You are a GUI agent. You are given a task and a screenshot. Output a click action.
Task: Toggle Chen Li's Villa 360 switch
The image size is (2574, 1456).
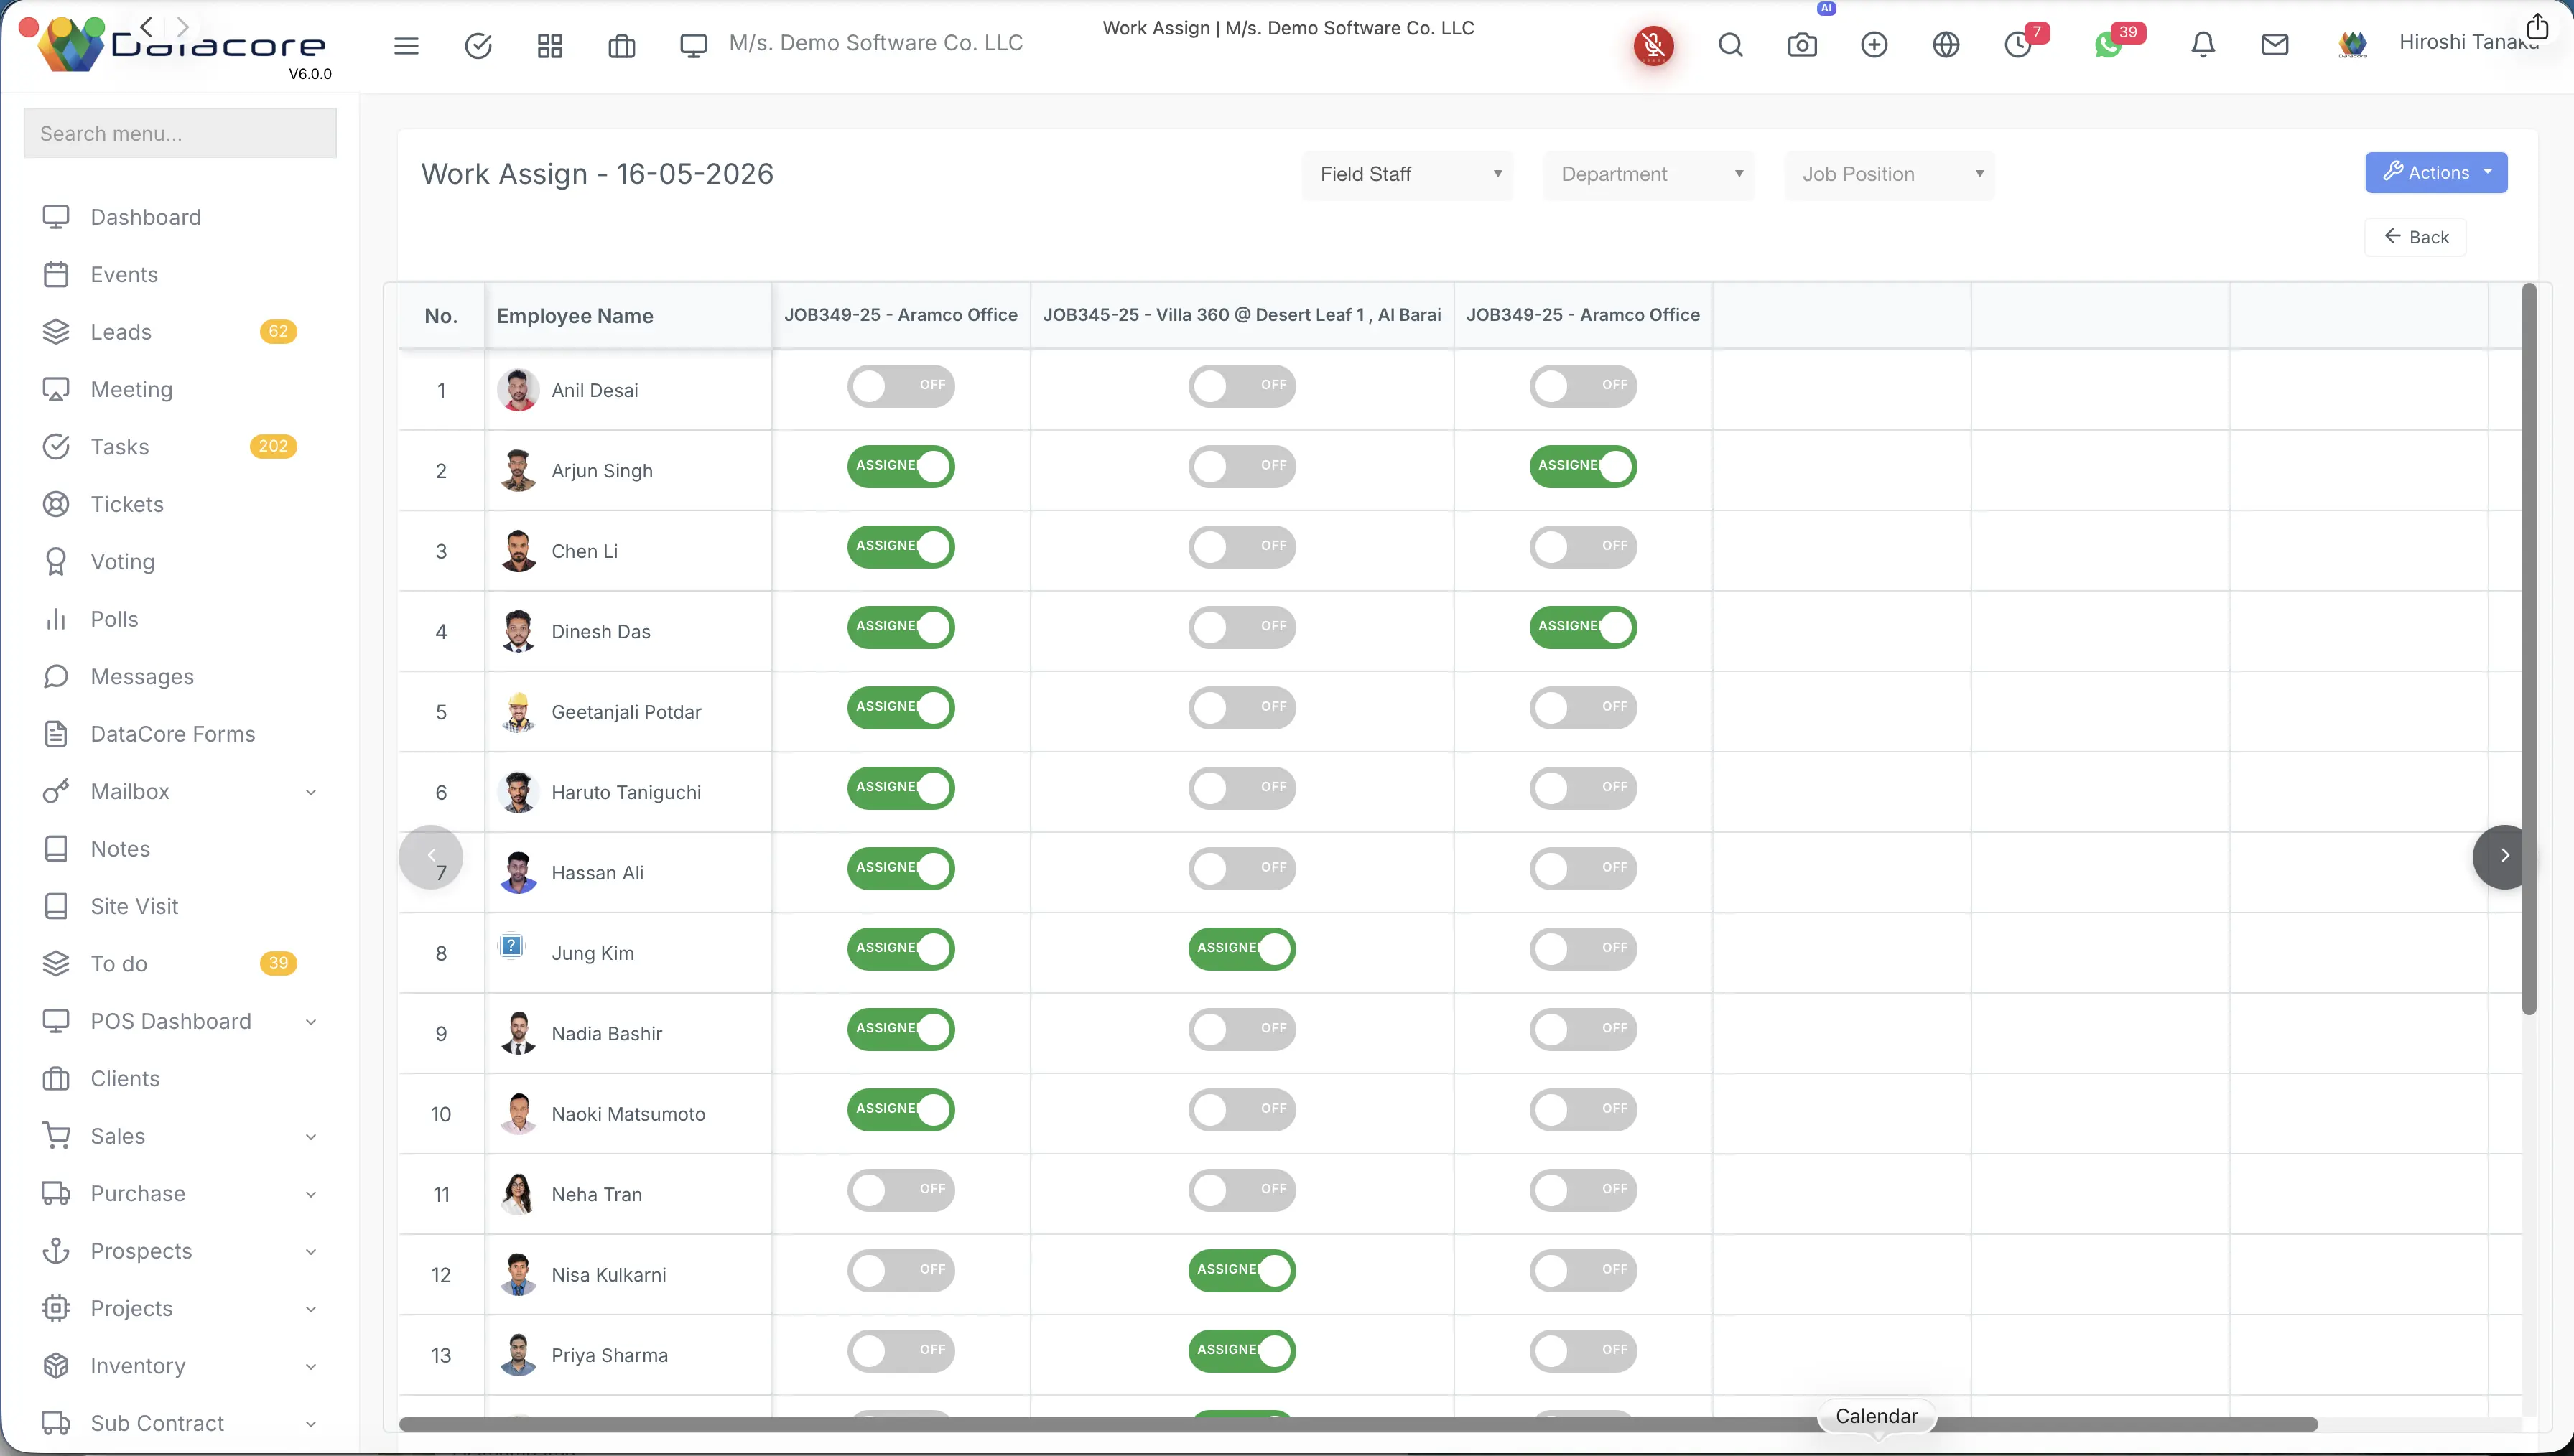(x=1242, y=547)
